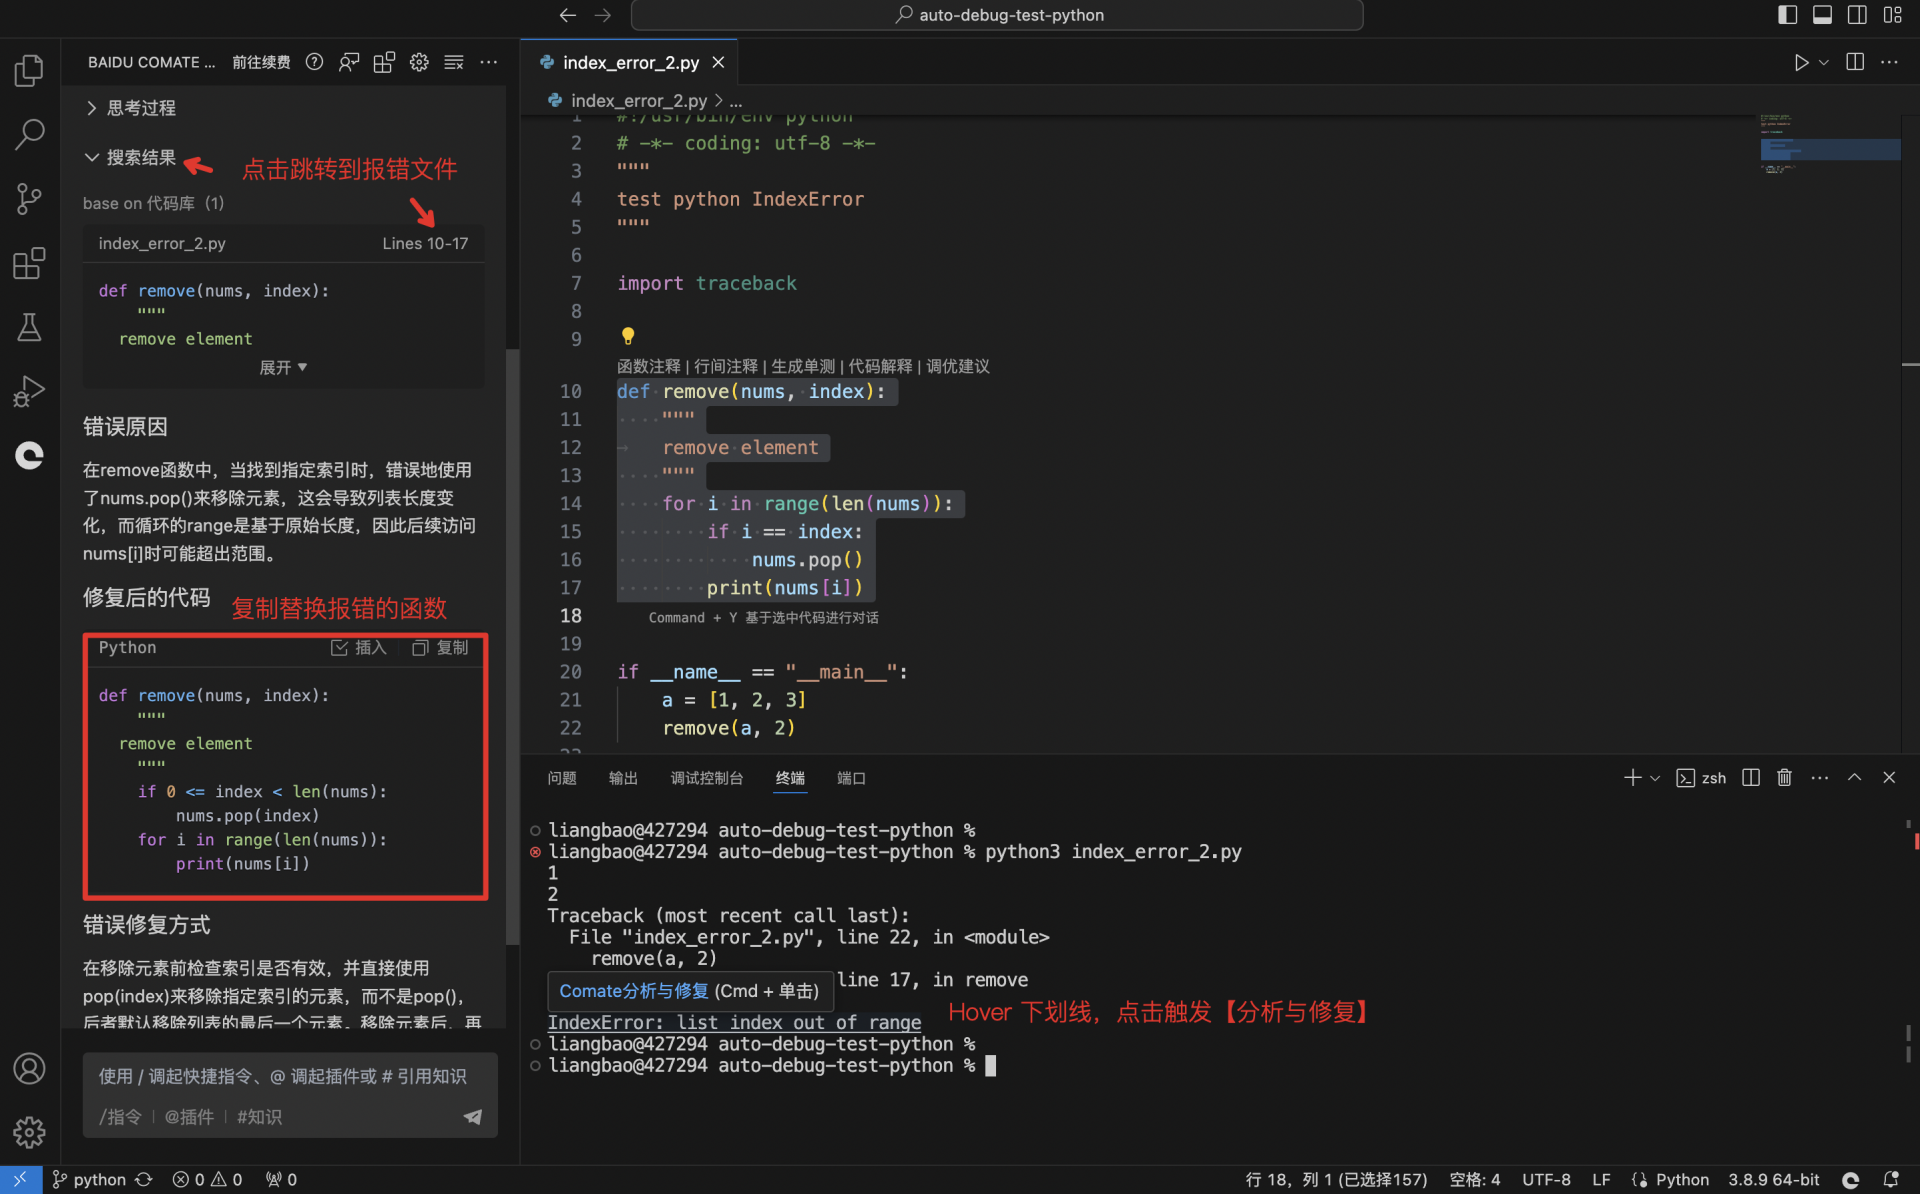Click 插入 to insert fixed code
The width and height of the screenshot is (1920, 1194).
point(359,648)
